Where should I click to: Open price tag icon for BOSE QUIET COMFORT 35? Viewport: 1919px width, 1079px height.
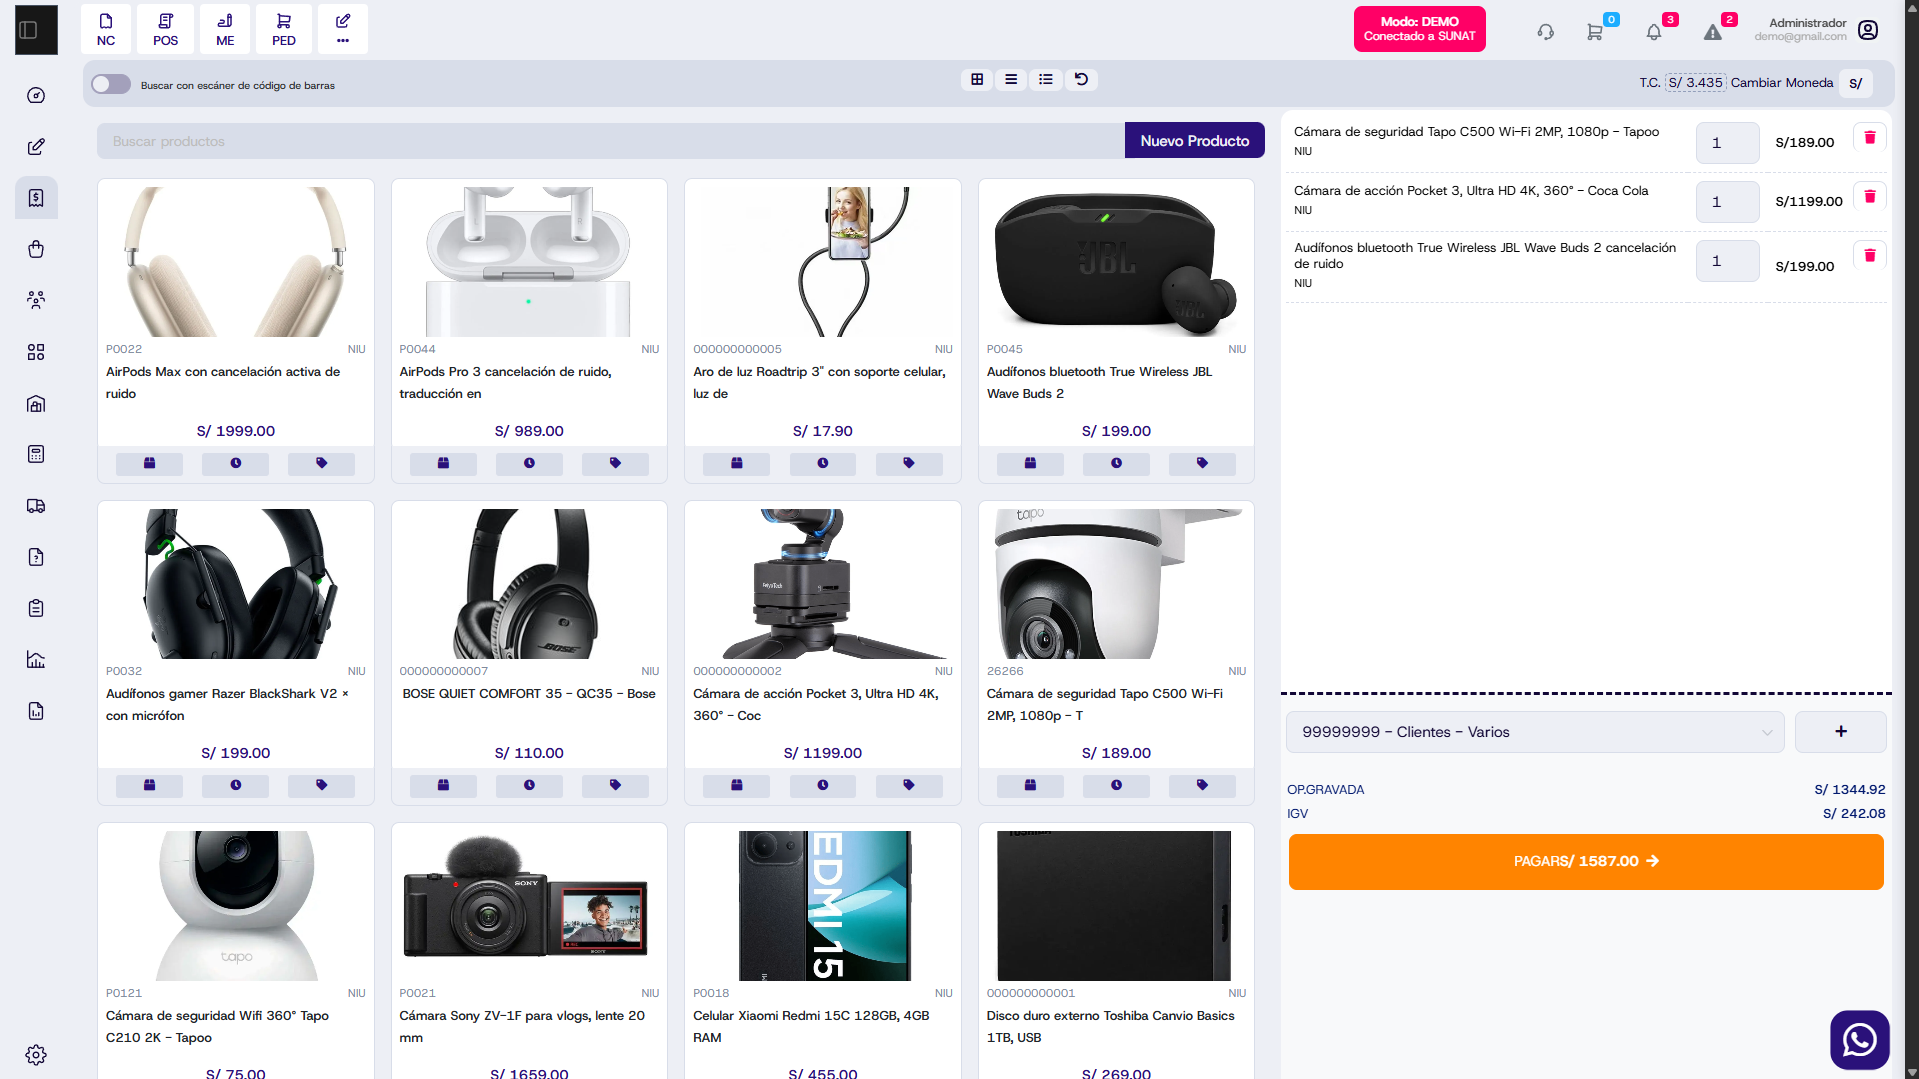615,785
